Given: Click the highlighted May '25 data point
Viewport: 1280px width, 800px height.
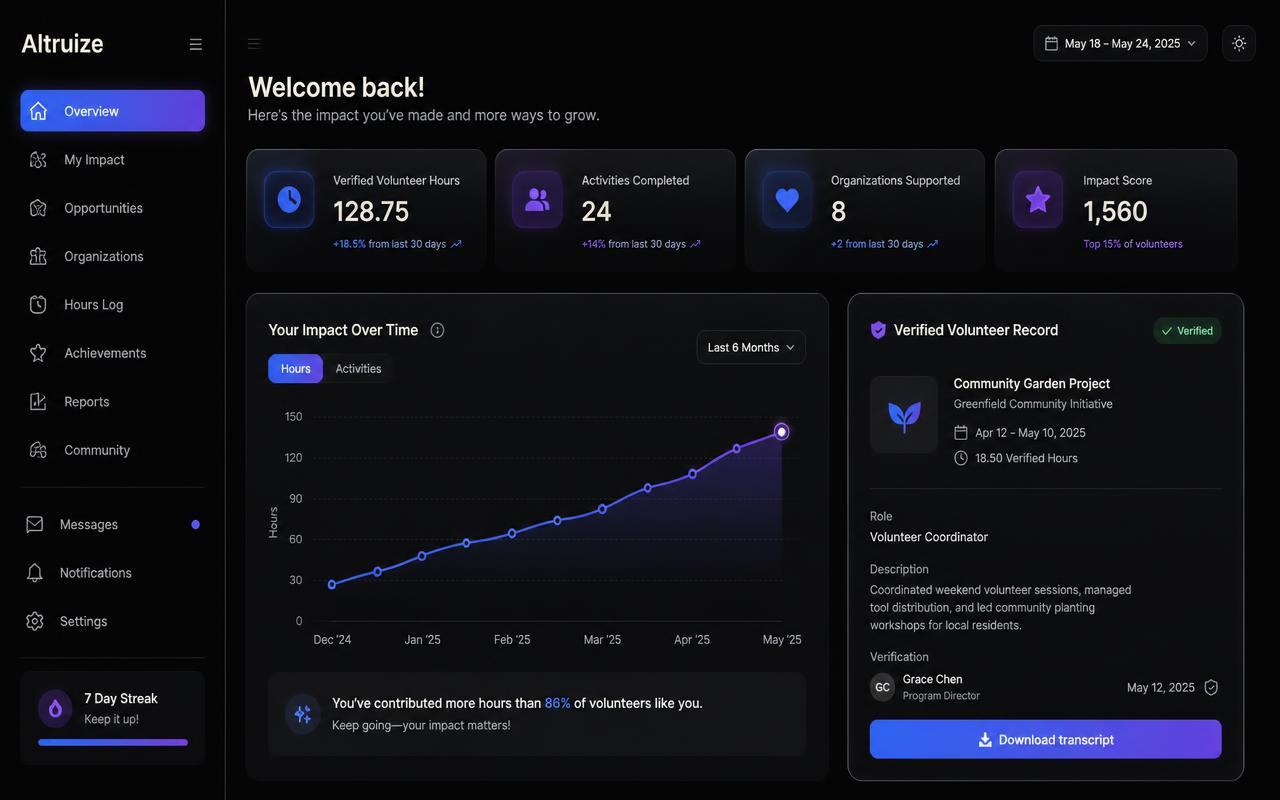Looking at the screenshot, I should [x=782, y=432].
